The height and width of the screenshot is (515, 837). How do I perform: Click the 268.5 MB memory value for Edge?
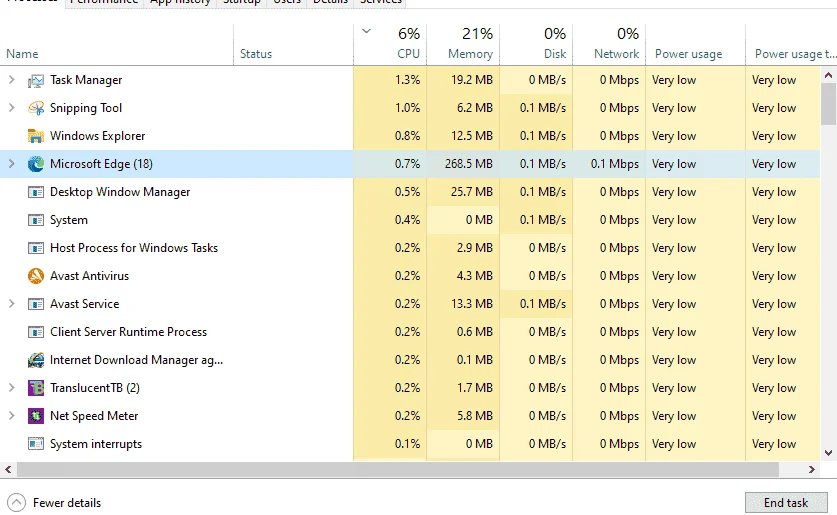(x=469, y=164)
